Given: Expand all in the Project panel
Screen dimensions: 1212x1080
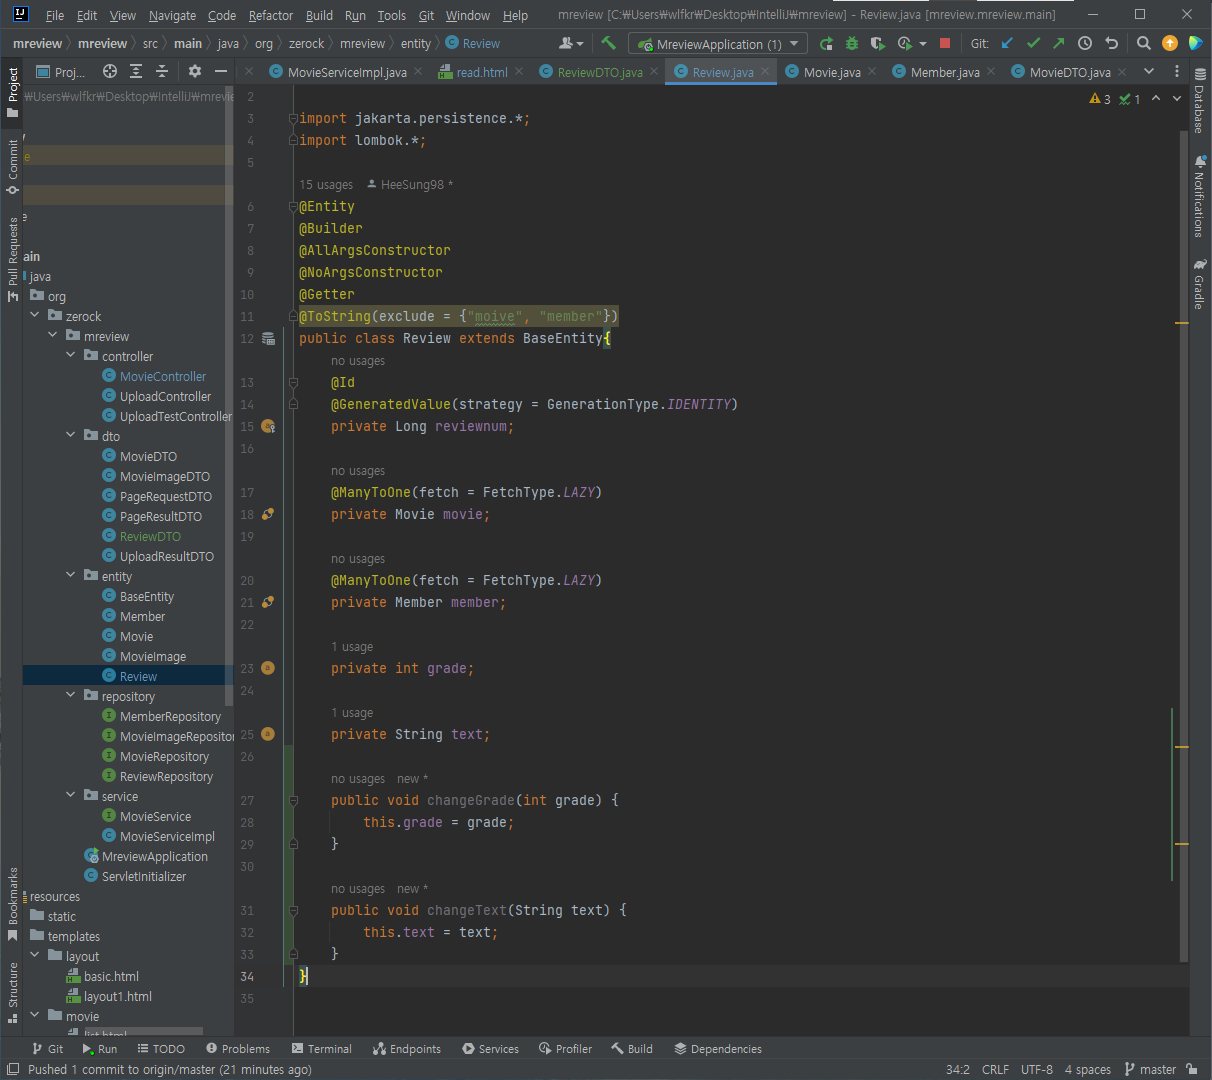Looking at the screenshot, I should (136, 71).
